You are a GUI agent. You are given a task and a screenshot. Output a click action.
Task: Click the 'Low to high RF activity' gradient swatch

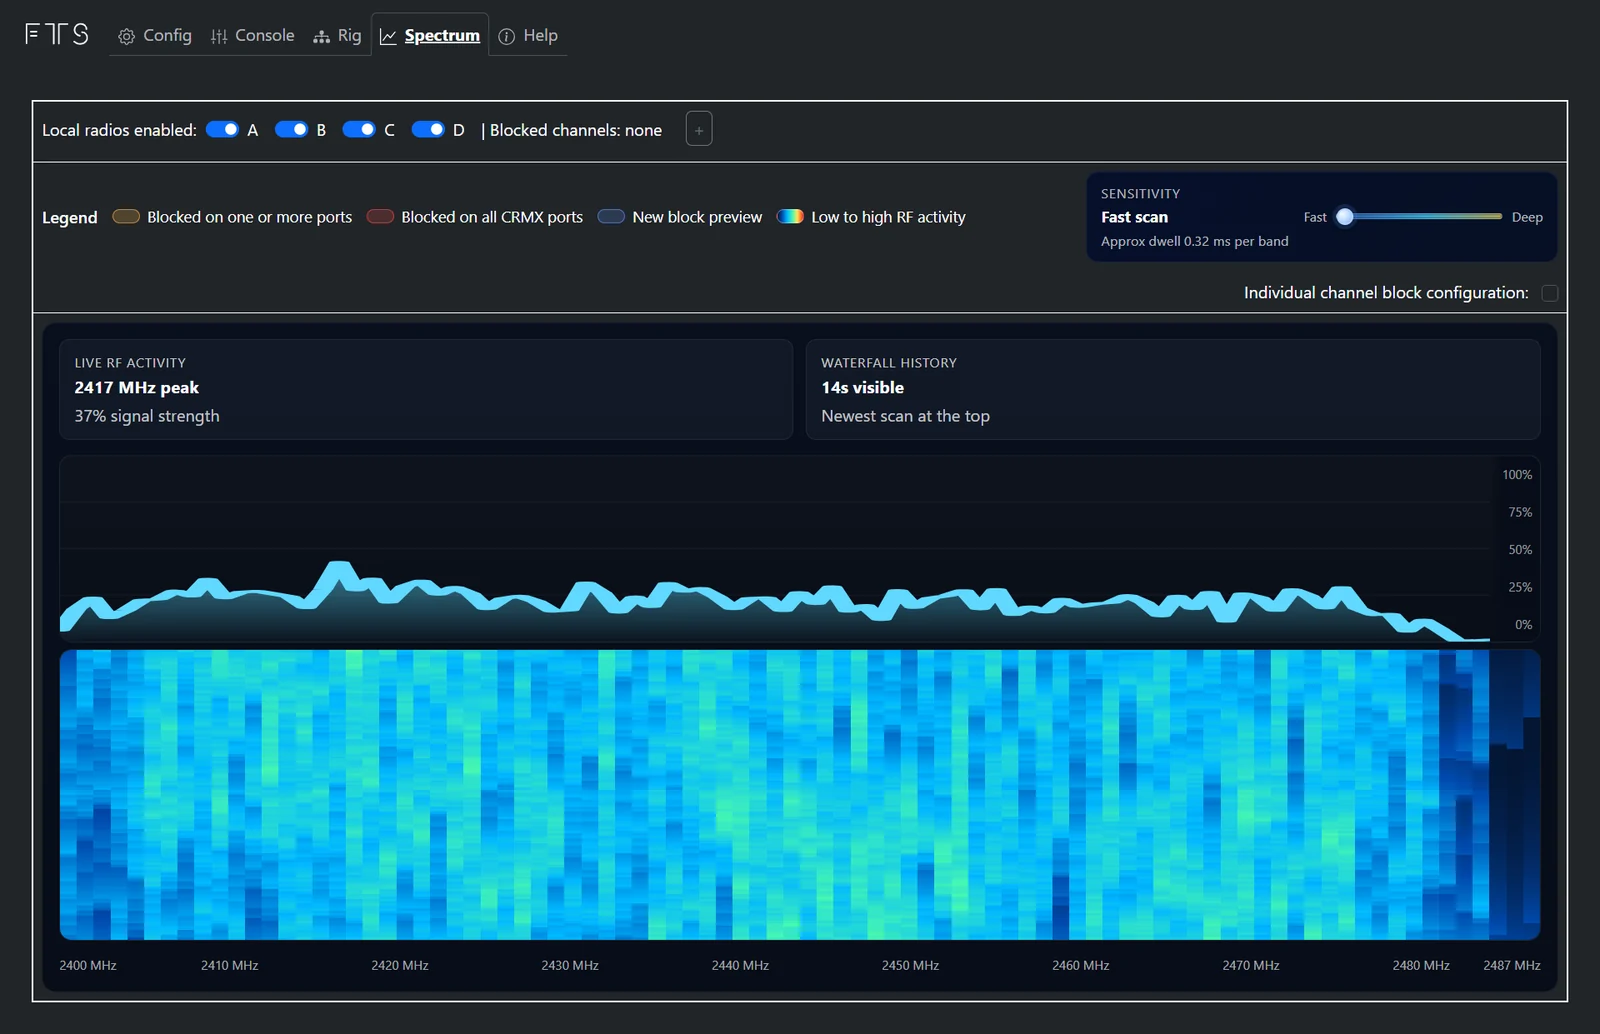click(x=790, y=216)
